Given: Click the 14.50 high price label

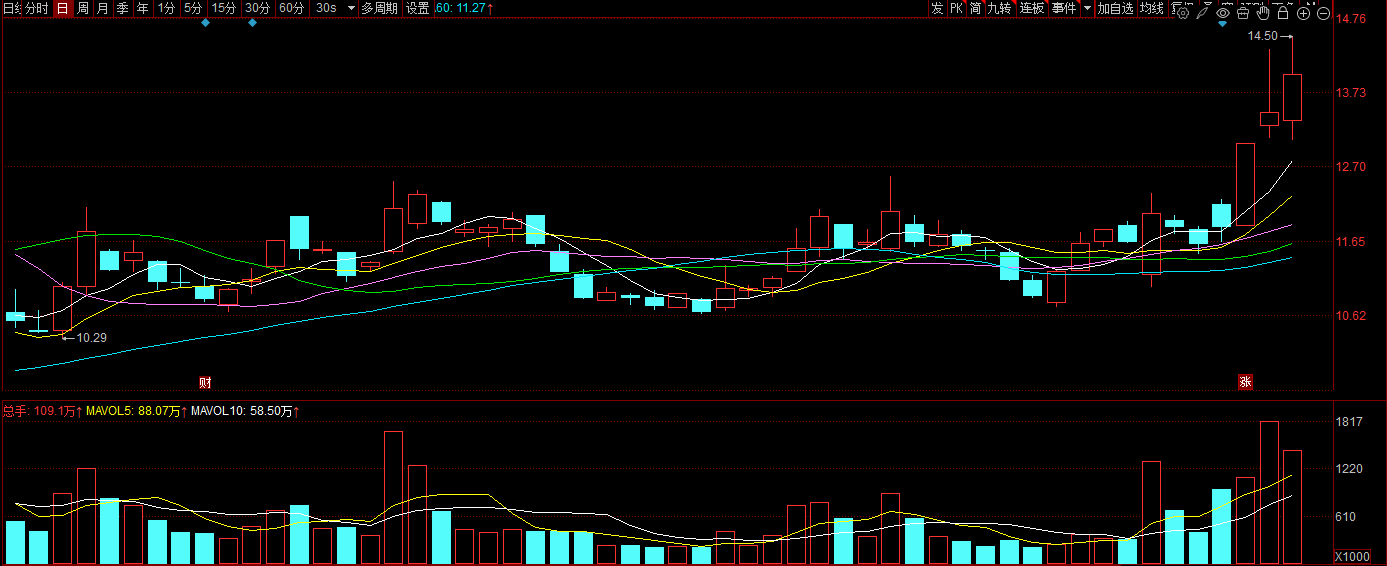Looking at the screenshot, I should 1263,36.
